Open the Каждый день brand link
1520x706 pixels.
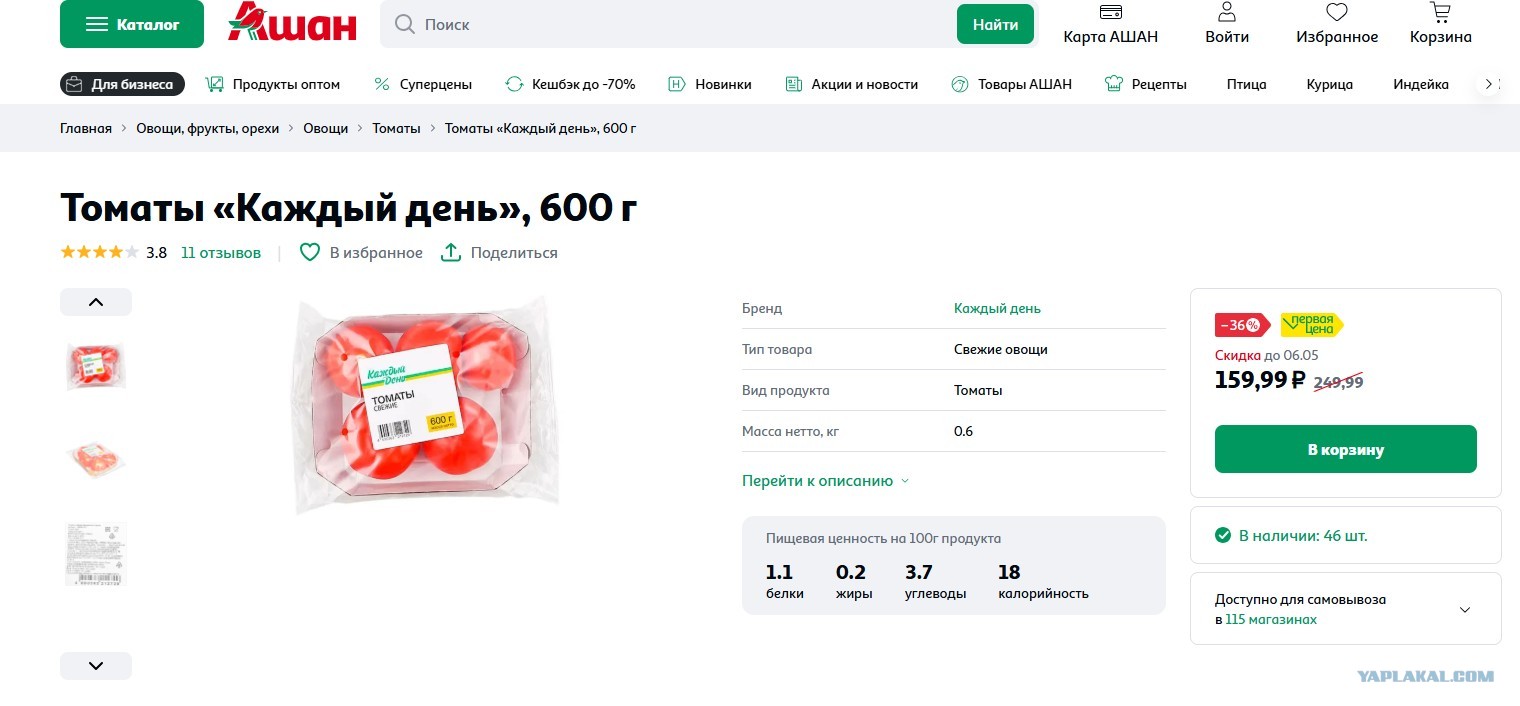click(x=997, y=308)
